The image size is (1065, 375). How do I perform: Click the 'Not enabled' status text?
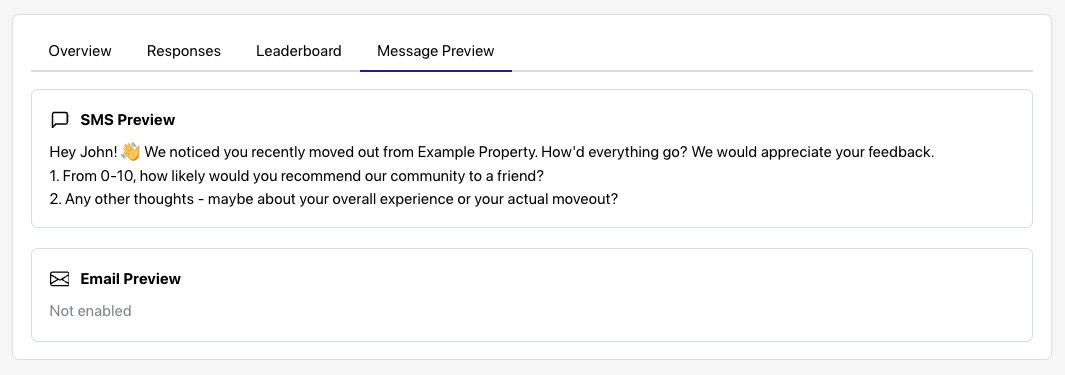coord(90,311)
